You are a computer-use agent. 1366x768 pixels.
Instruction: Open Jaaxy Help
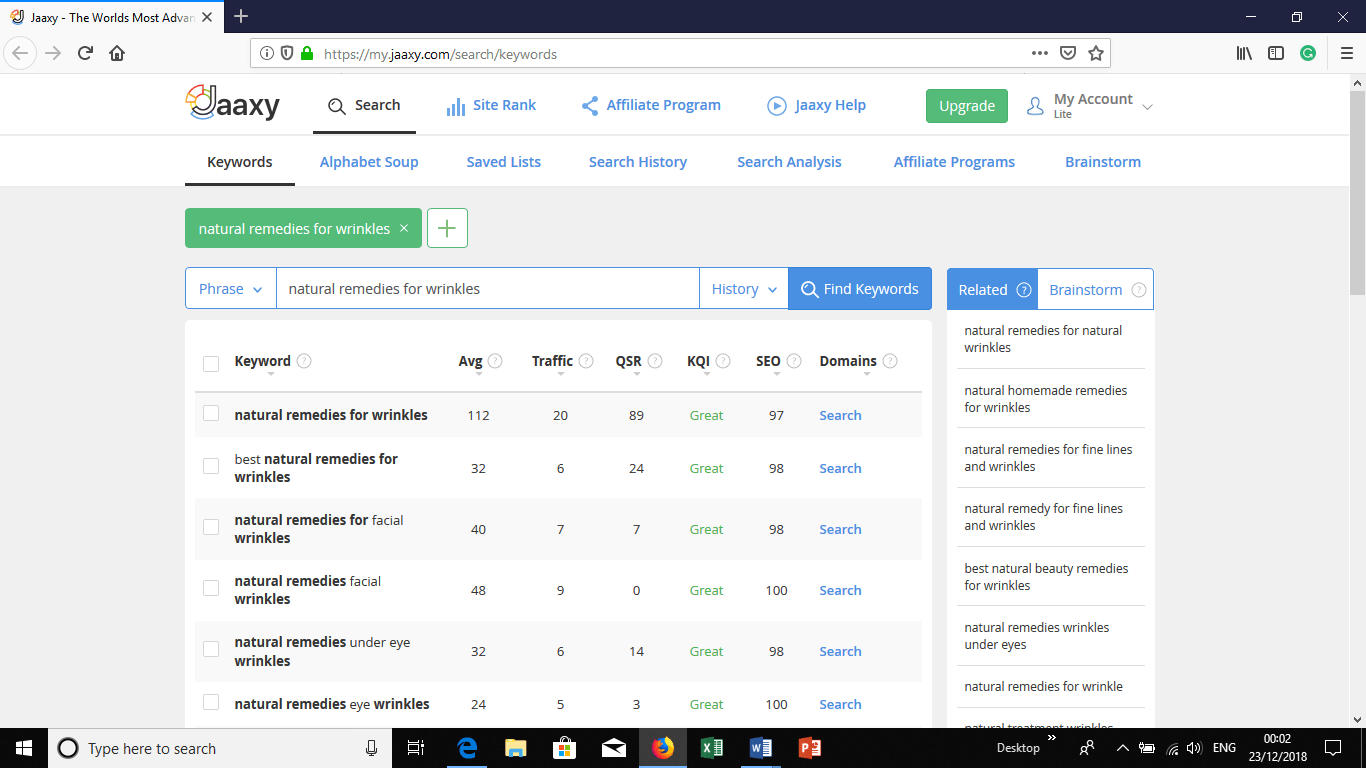pyautogui.click(x=816, y=105)
